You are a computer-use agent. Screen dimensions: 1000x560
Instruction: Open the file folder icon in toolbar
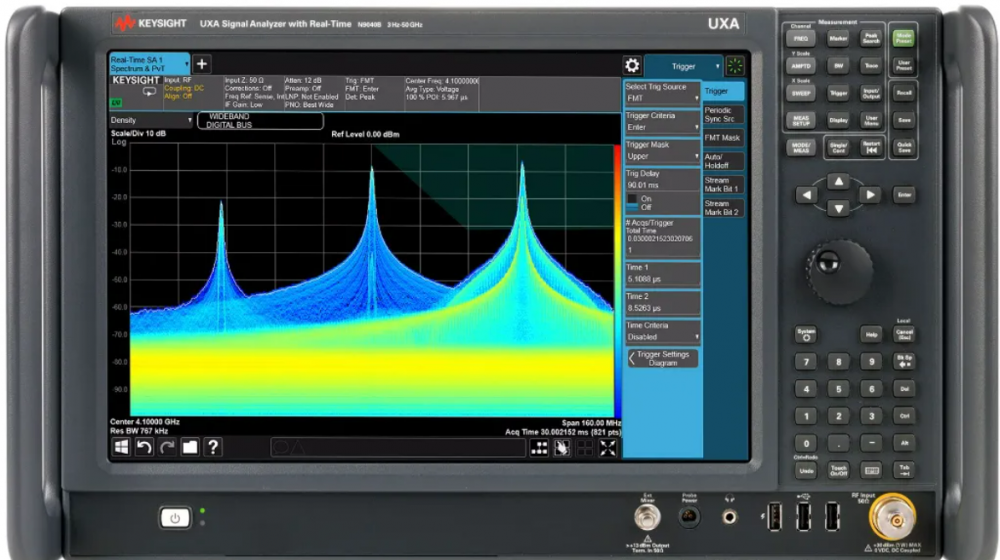pyautogui.click(x=190, y=447)
